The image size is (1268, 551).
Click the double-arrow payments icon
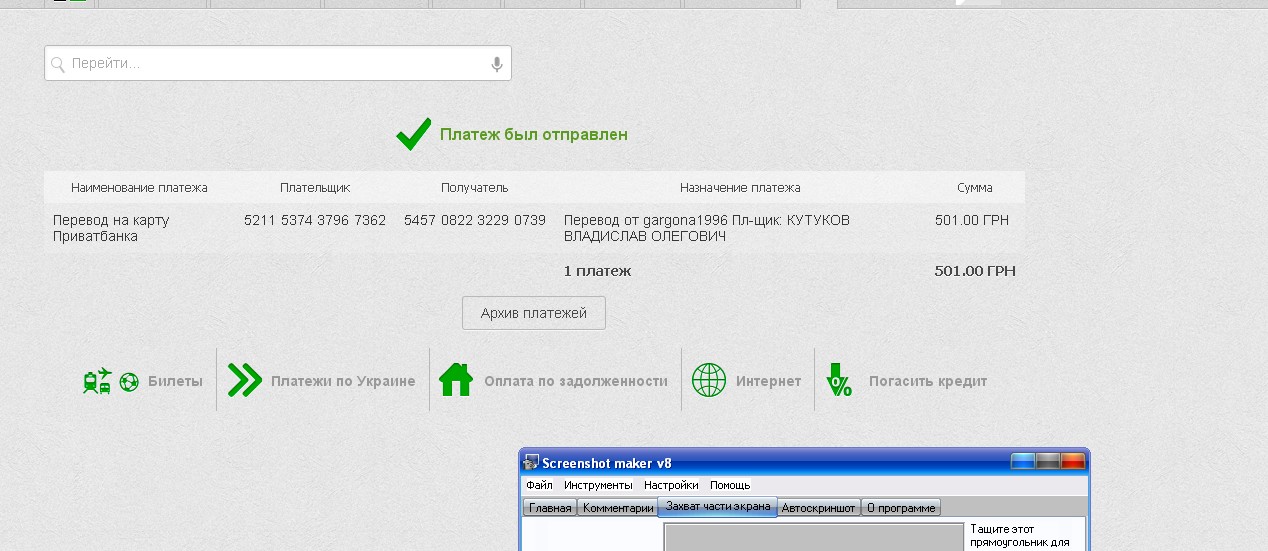click(x=245, y=381)
